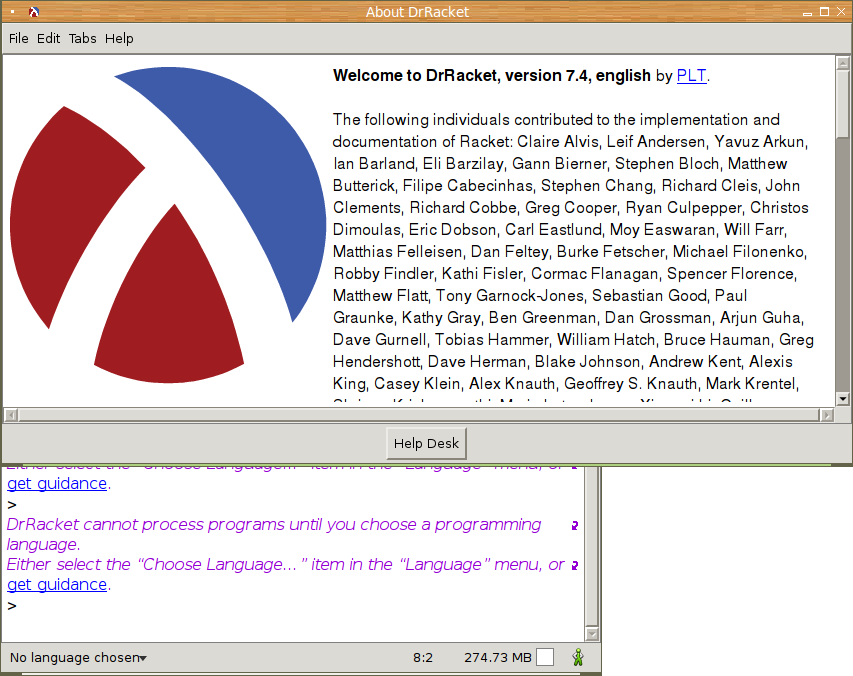Image resolution: width=853 pixels, height=676 pixels.
Task: Click the About window scroll down arrow
Action: pyautogui.click(x=843, y=399)
